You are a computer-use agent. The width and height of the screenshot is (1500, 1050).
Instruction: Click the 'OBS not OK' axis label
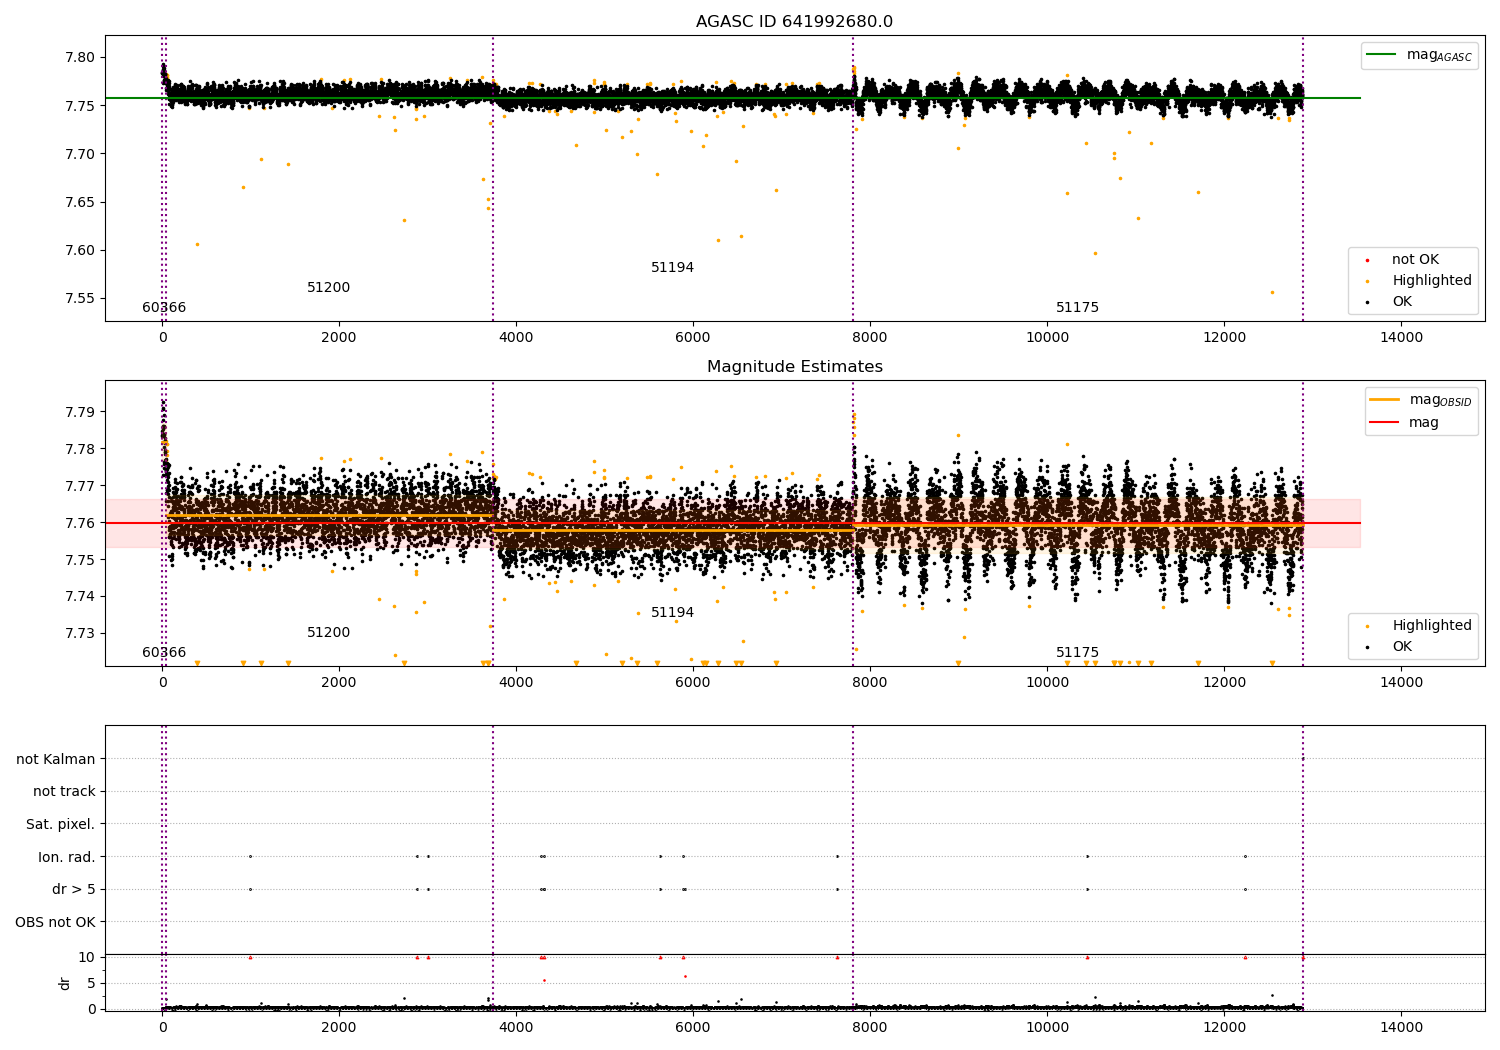pyautogui.click(x=55, y=922)
